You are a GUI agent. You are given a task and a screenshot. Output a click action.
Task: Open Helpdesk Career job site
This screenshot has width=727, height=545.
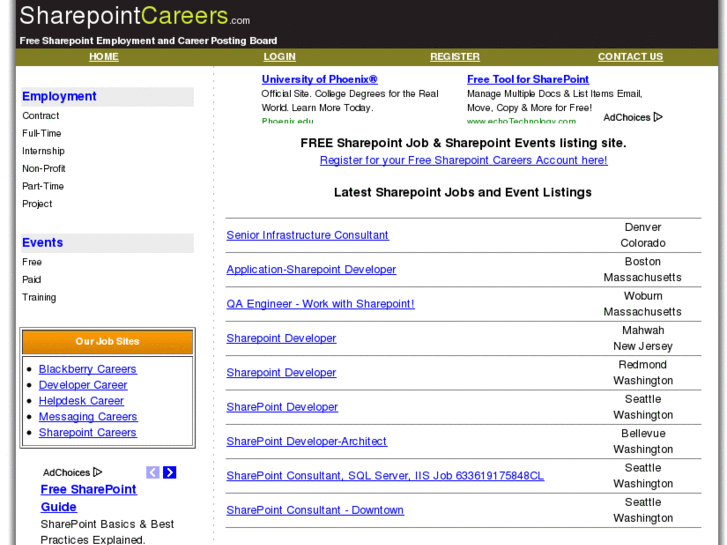(81, 401)
